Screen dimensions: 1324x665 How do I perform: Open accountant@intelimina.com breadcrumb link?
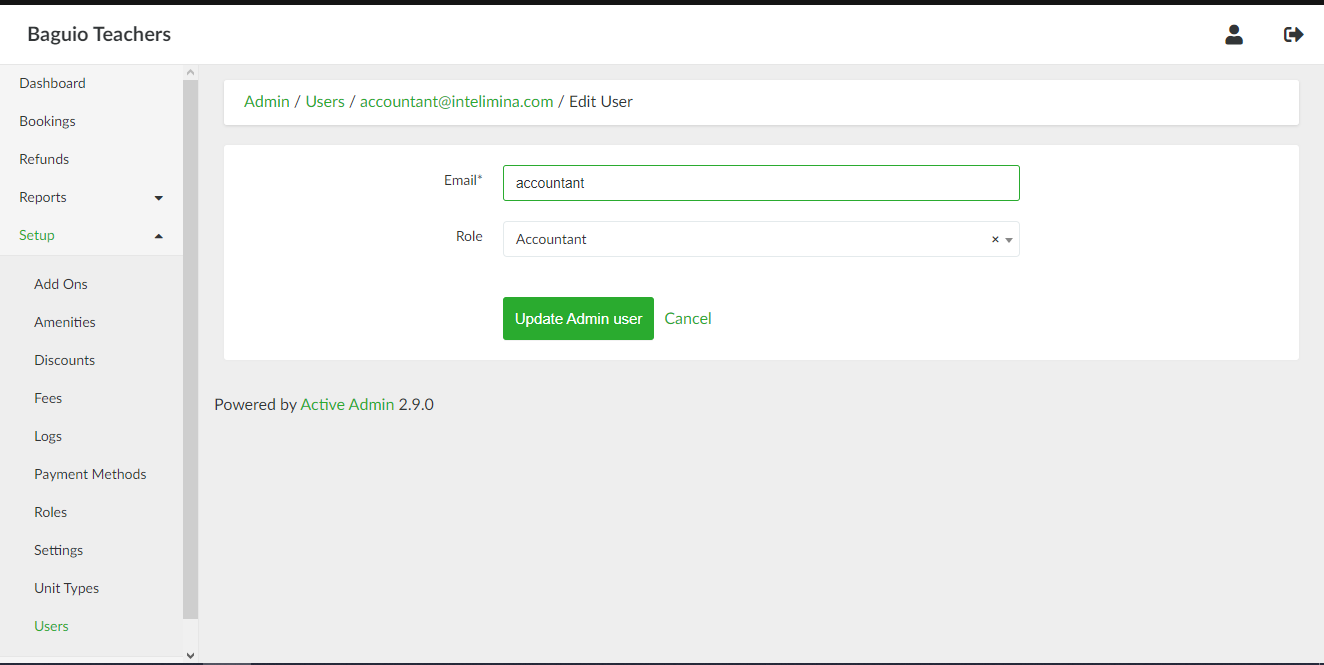pyautogui.click(x=456, y=102)
